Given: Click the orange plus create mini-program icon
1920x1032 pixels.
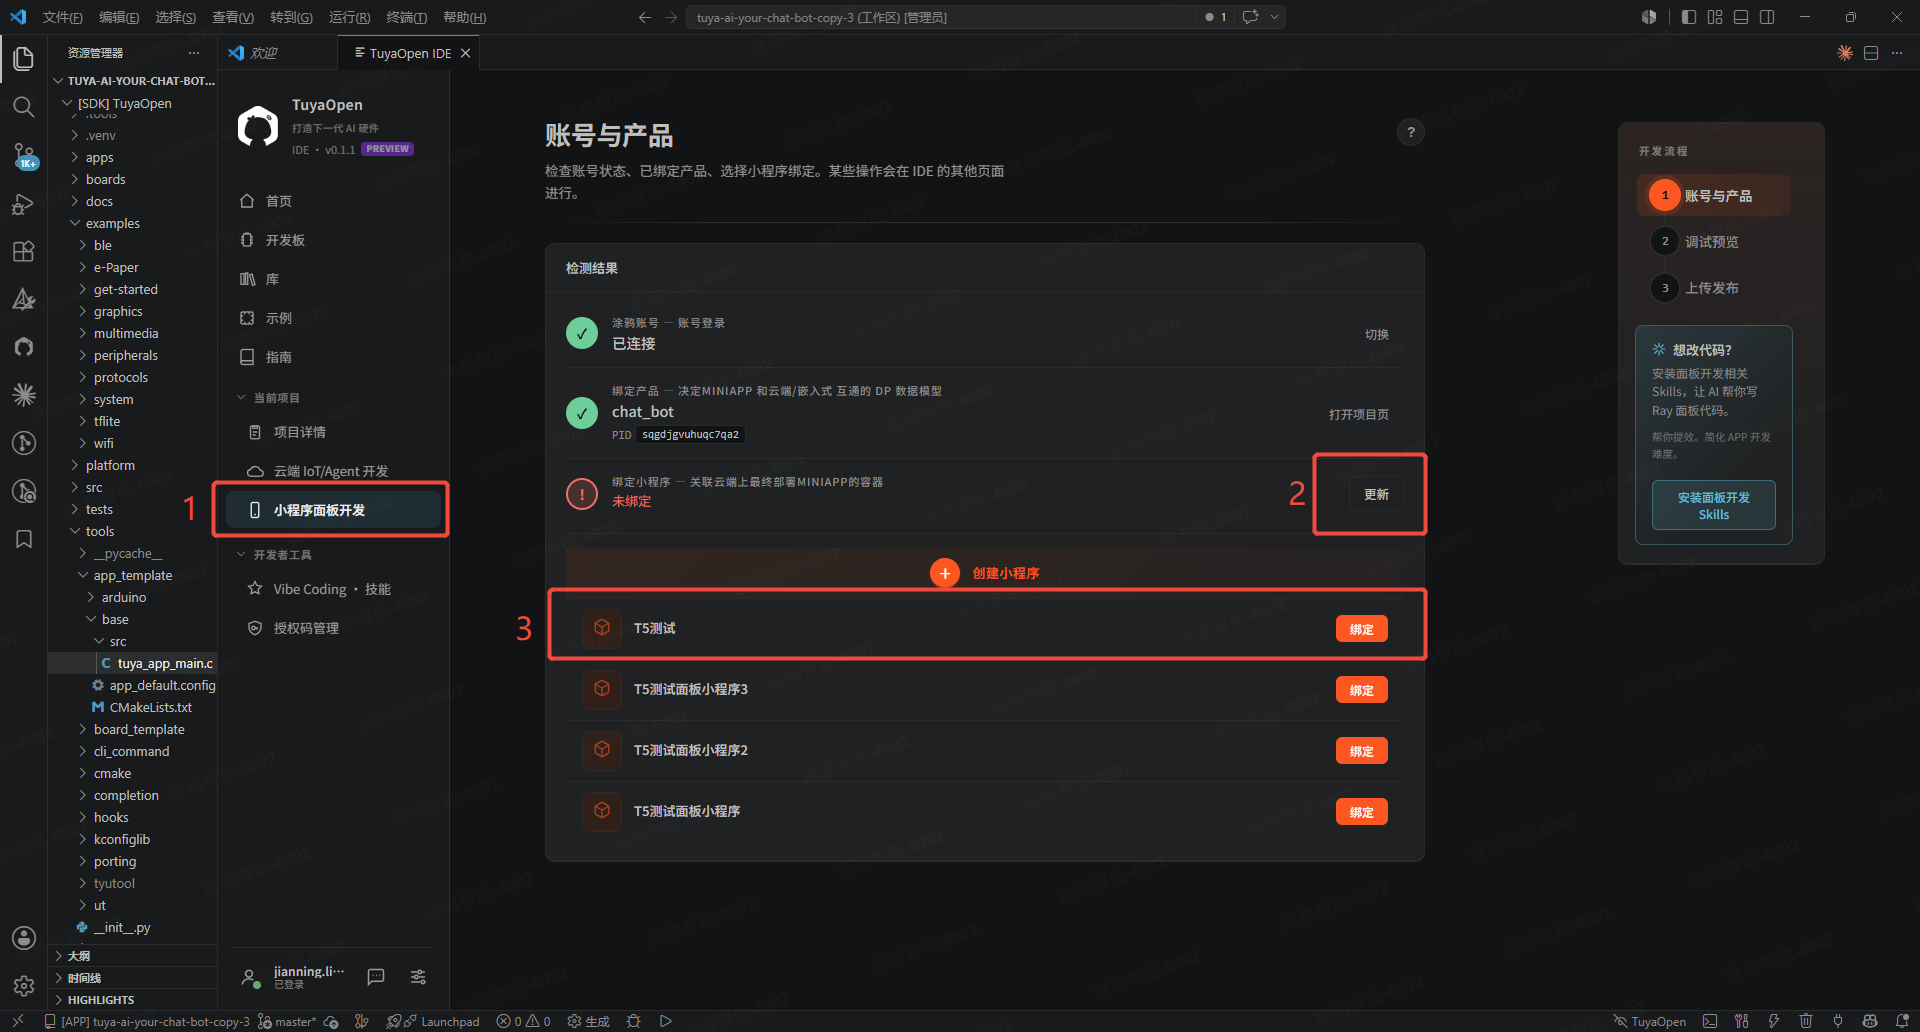Looking at the screenshot, I should point(945,573).
